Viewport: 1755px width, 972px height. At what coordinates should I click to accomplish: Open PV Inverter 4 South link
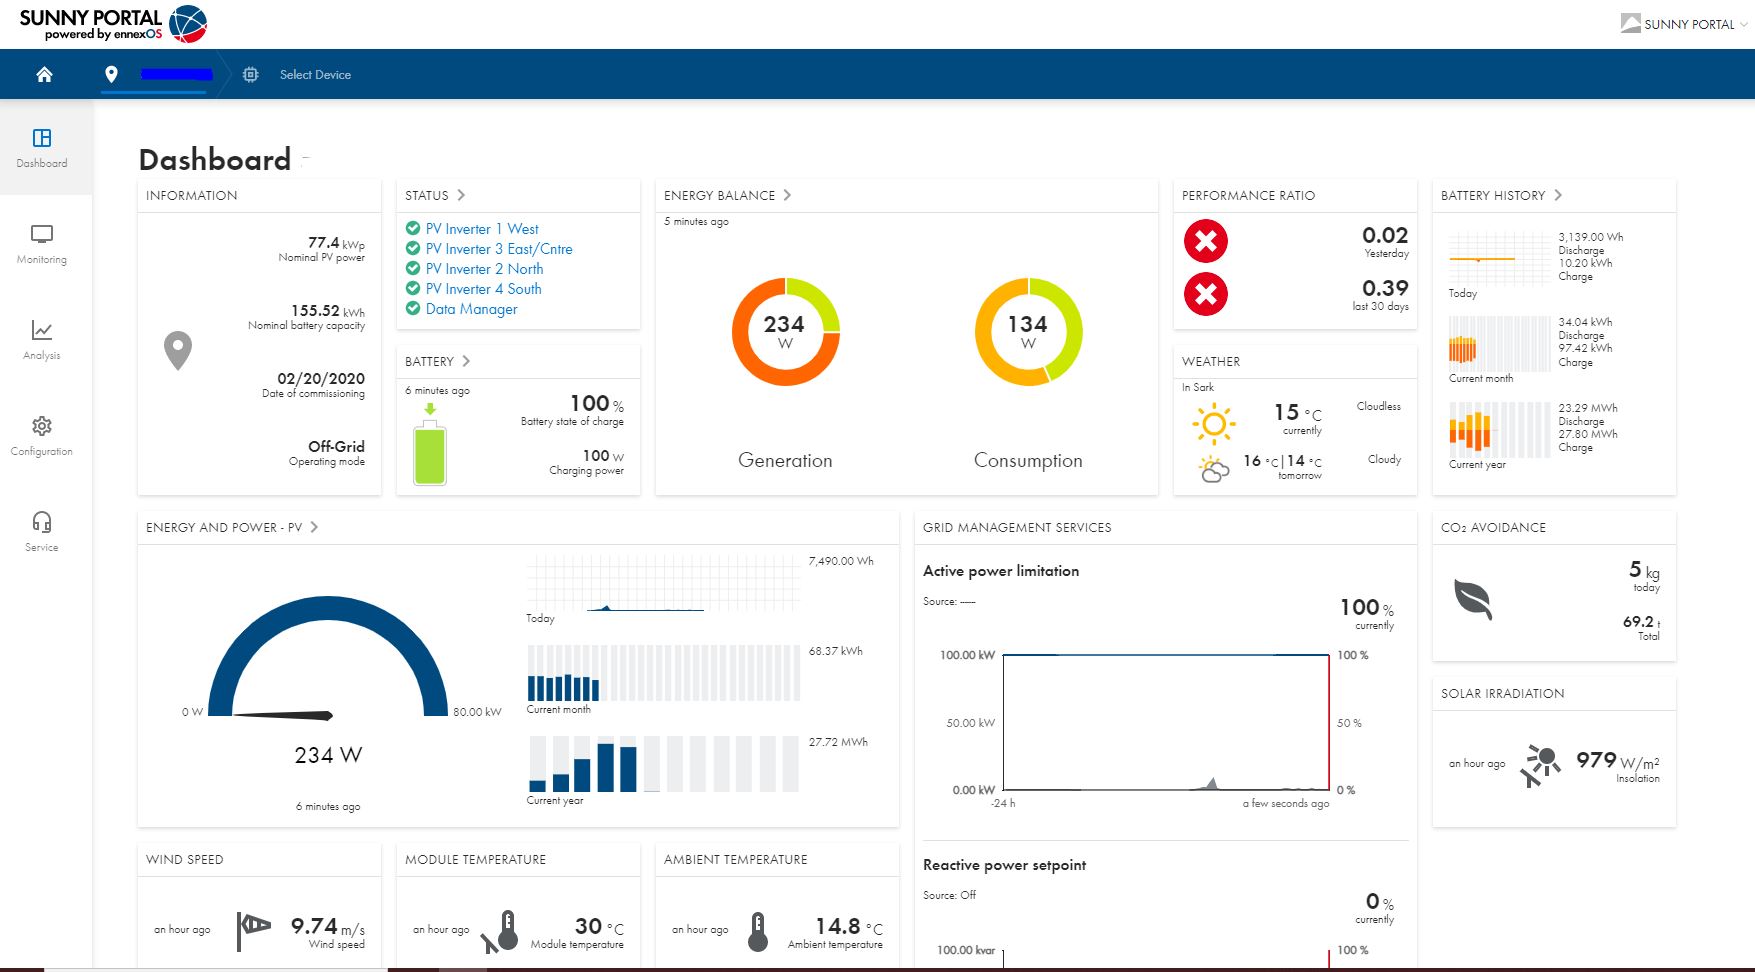coord(483,289)
